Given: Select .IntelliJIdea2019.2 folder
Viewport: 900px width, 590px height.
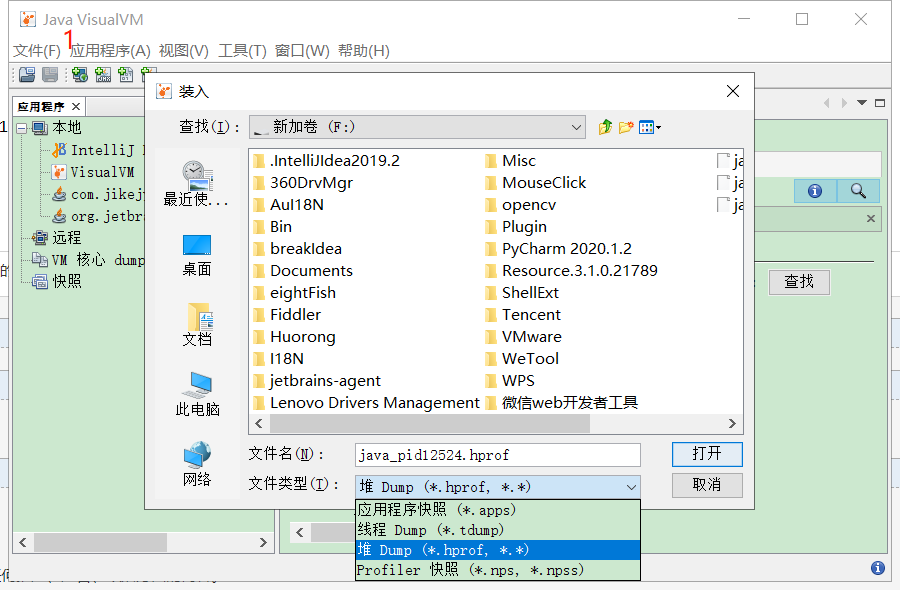Looking at the screenshot, I should click(327, 161).
